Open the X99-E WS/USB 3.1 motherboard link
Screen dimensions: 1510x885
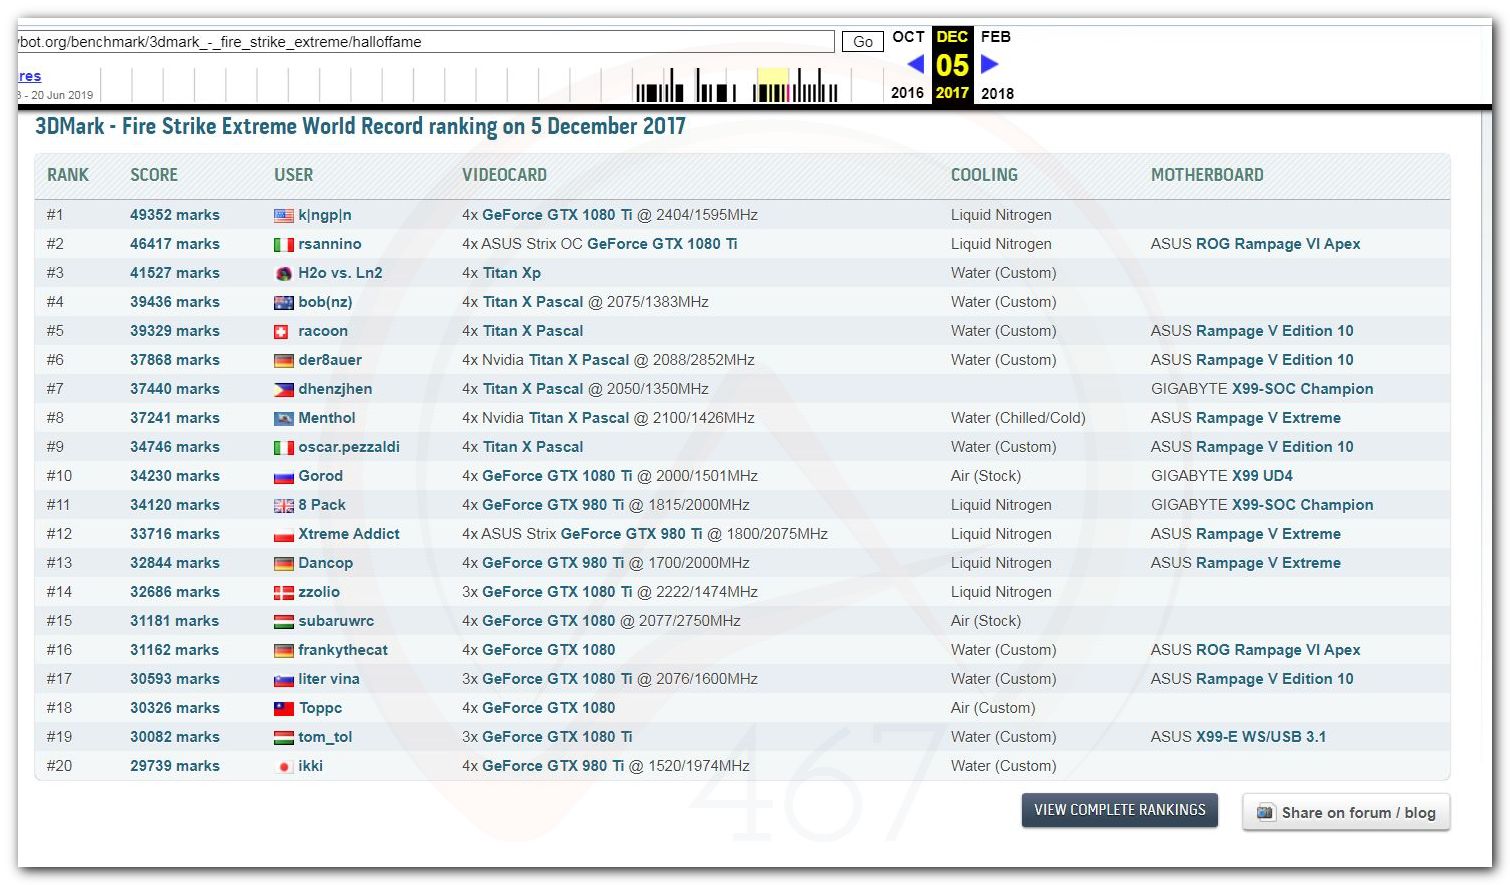(1261, 737)
